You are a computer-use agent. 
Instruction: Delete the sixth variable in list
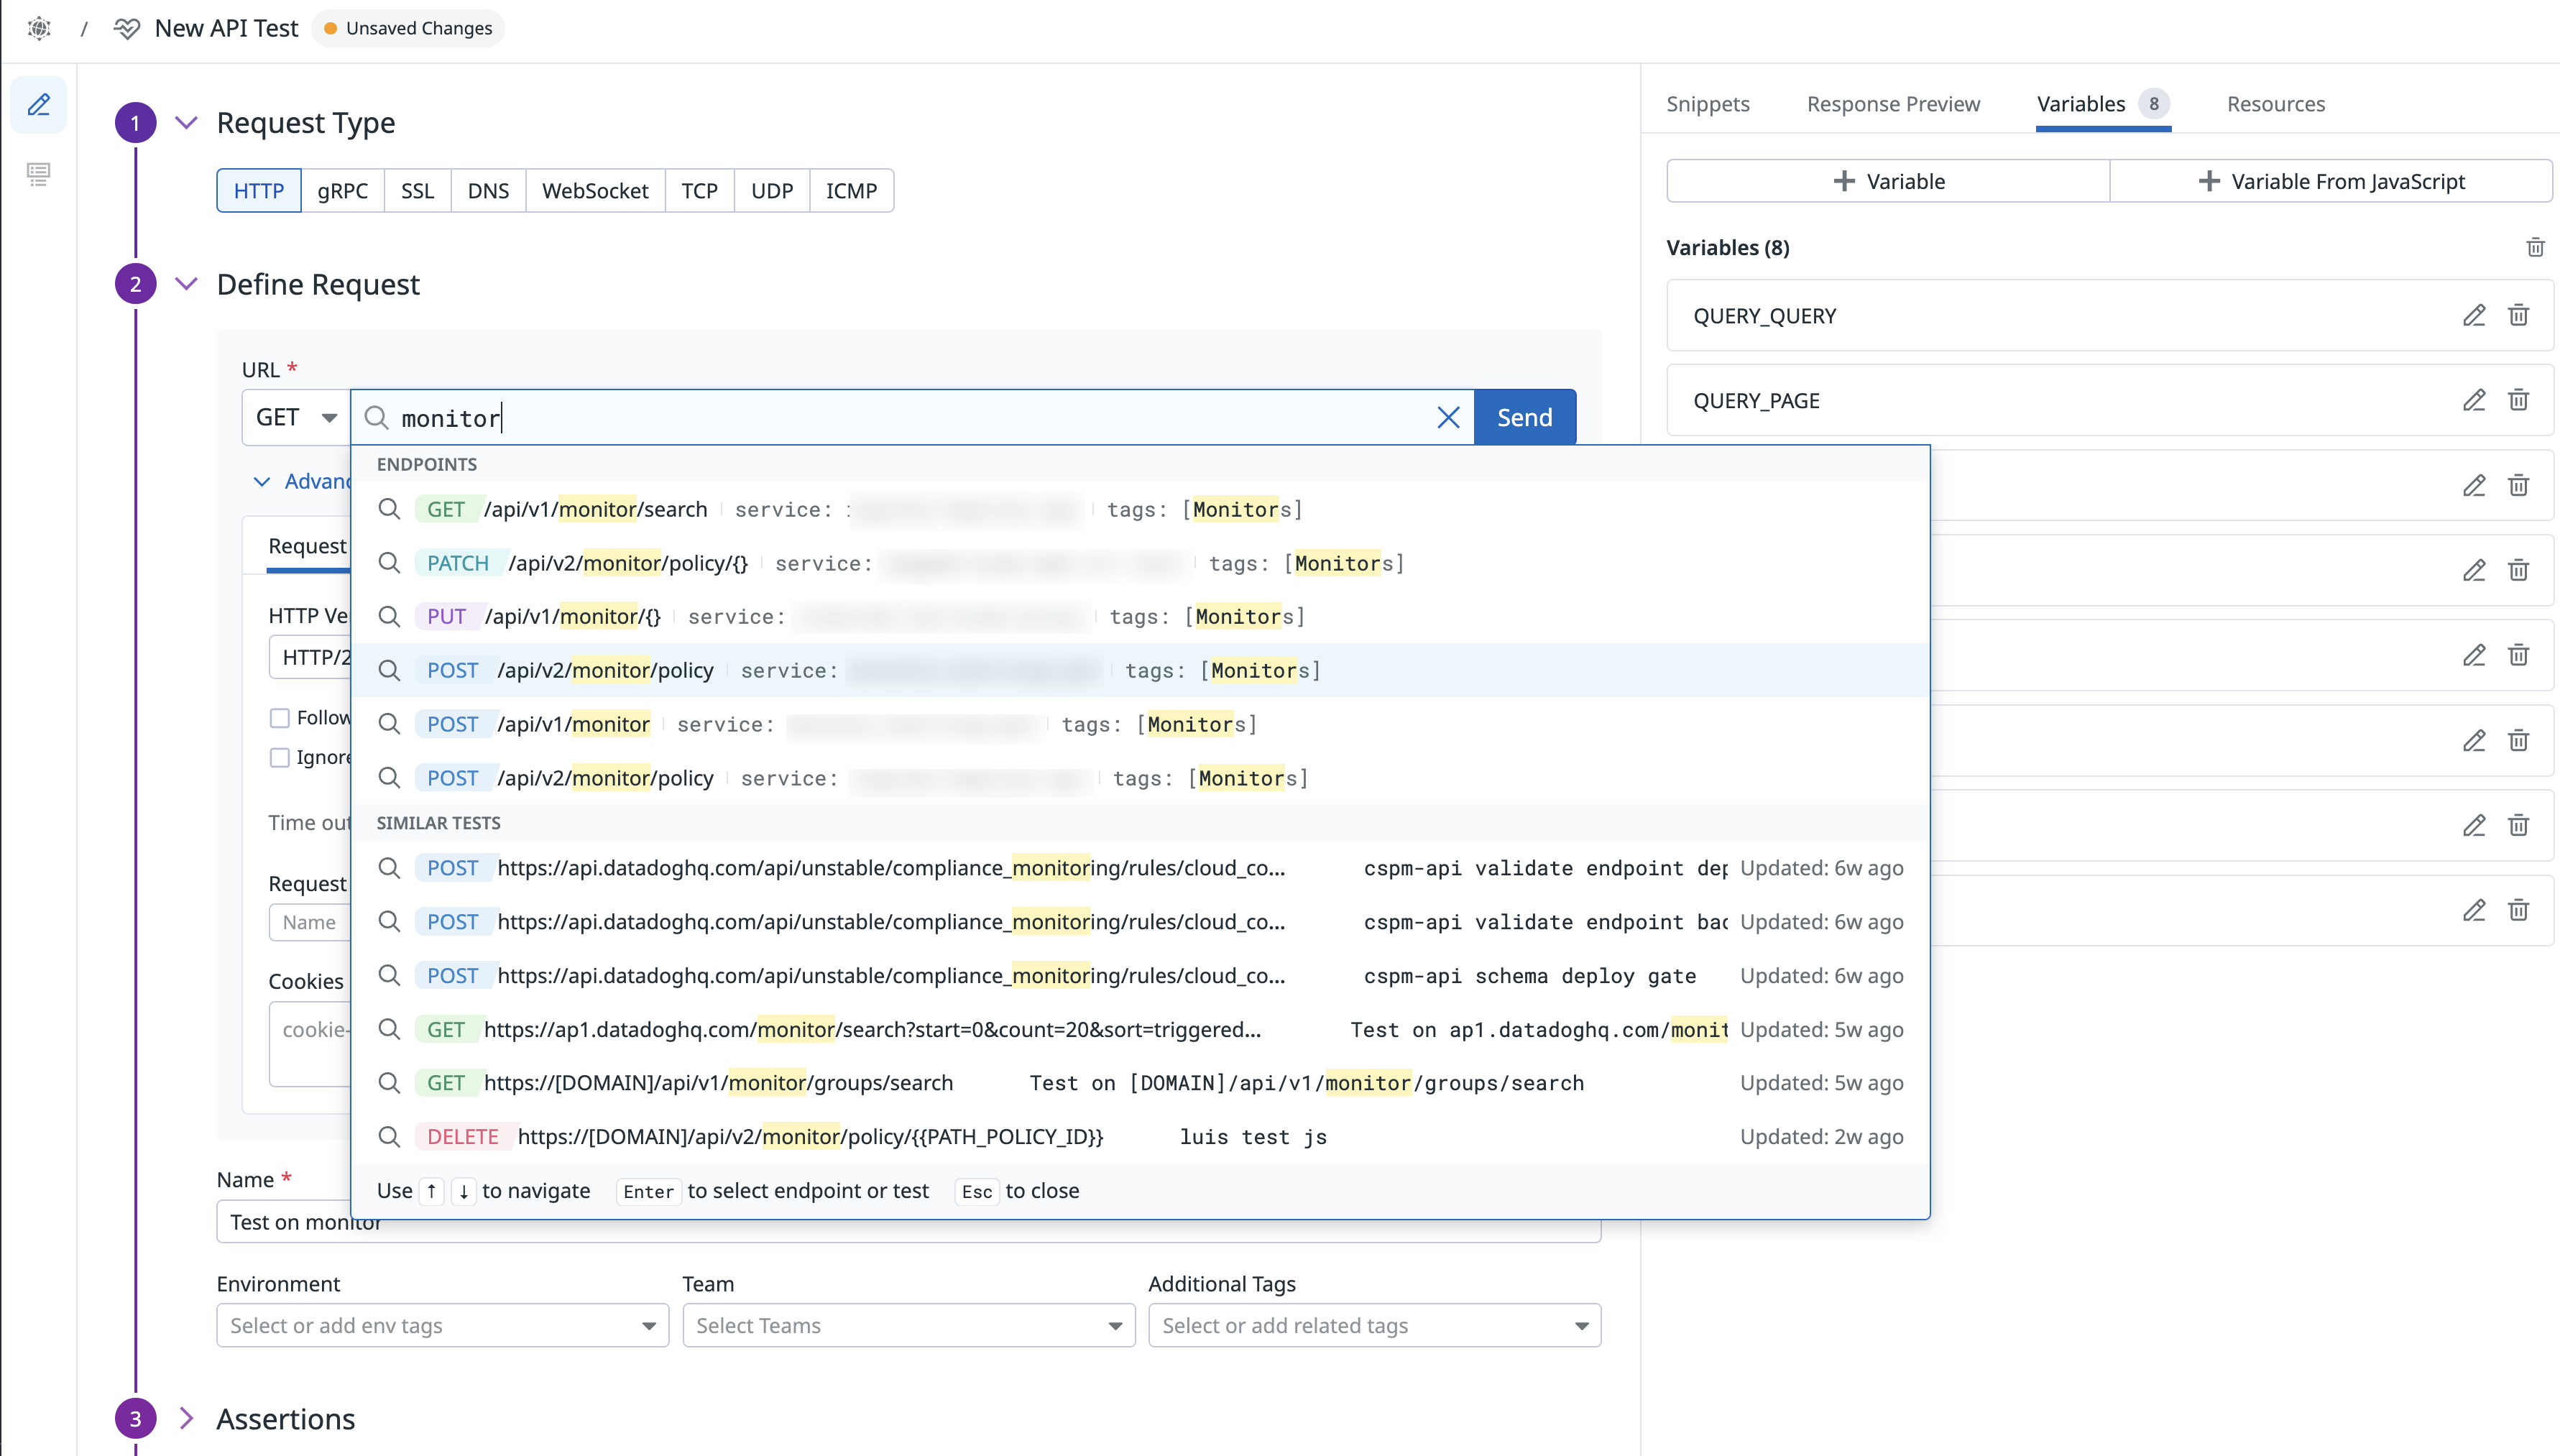click(x=2518, y=741)
